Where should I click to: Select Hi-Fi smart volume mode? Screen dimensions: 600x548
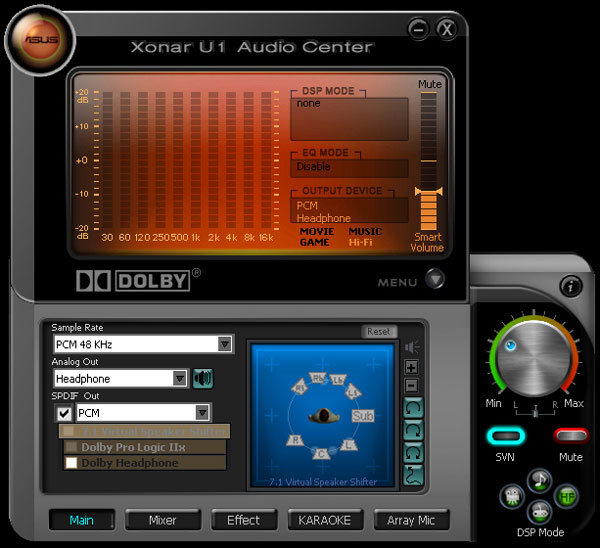(360, 242)
